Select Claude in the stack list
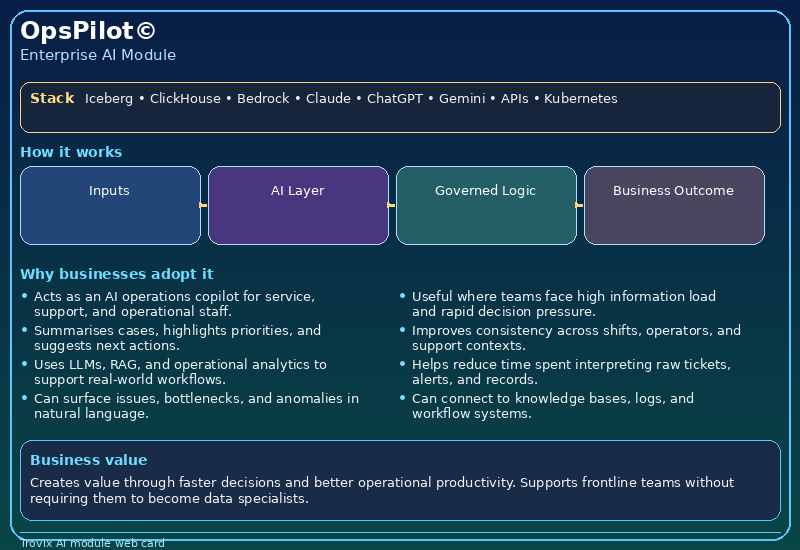The image size is (800, 550). (328, 99)
